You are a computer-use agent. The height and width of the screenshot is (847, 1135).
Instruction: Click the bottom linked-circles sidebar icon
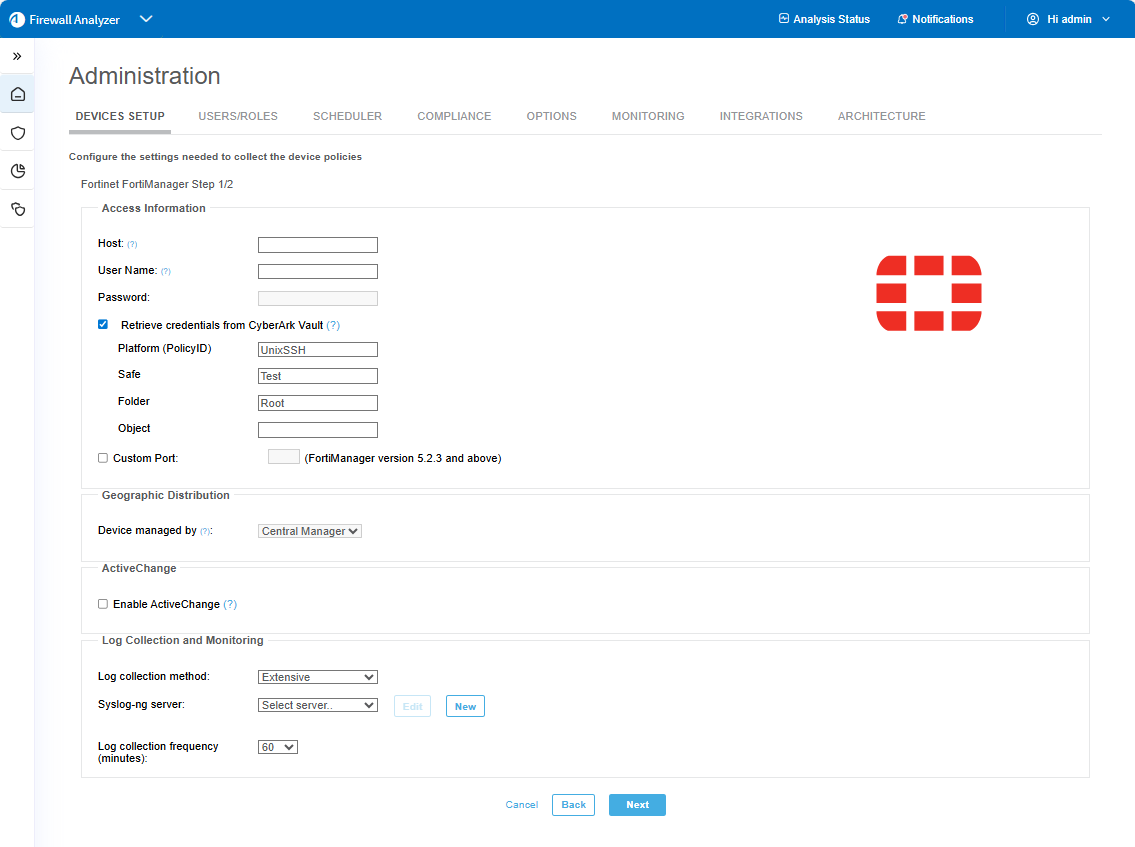17,209
